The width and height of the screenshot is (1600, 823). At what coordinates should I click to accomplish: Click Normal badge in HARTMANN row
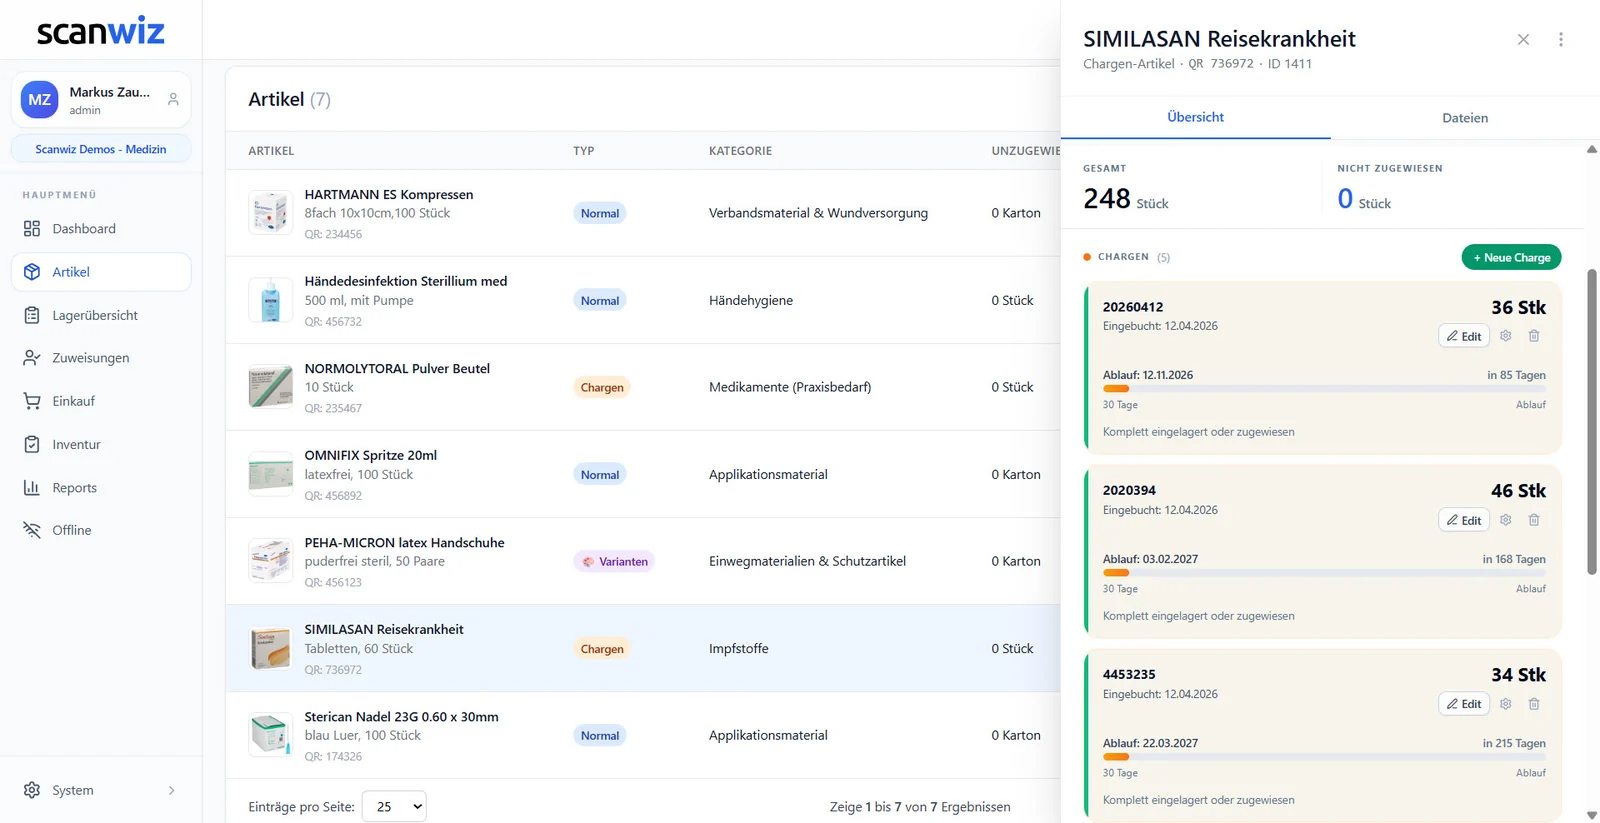[600, 213]
